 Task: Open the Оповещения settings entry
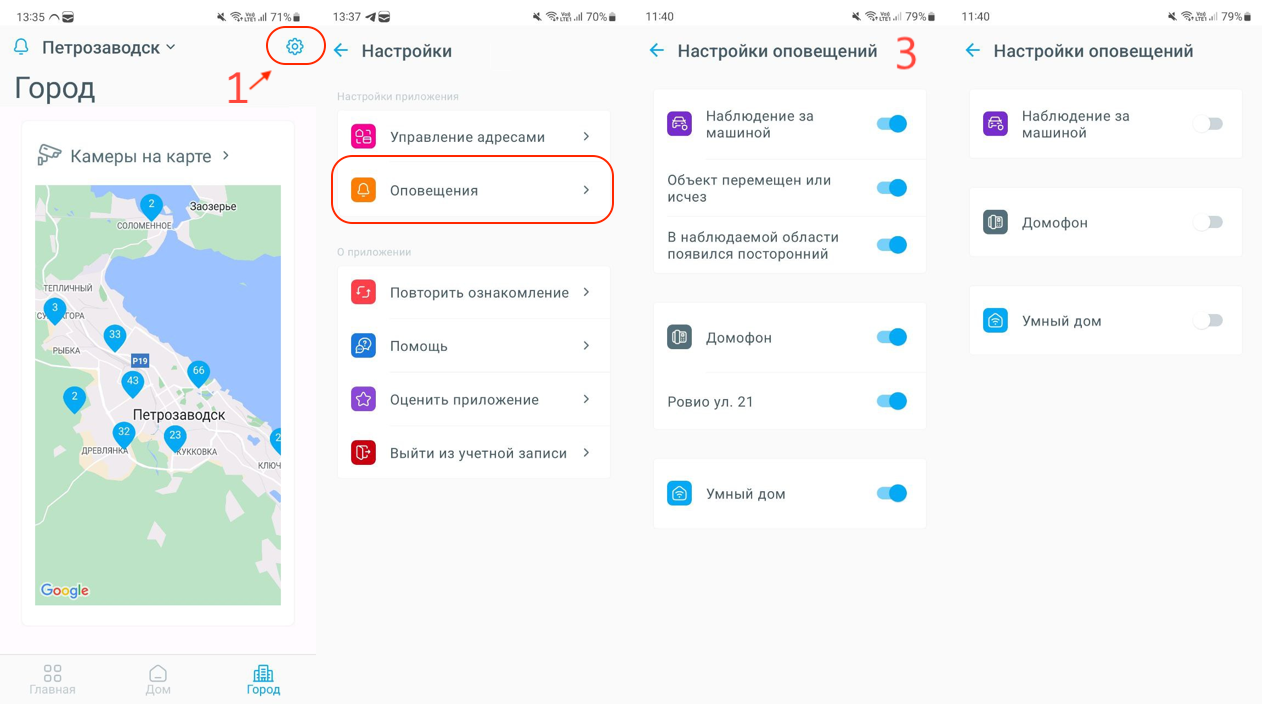(473, 190)
